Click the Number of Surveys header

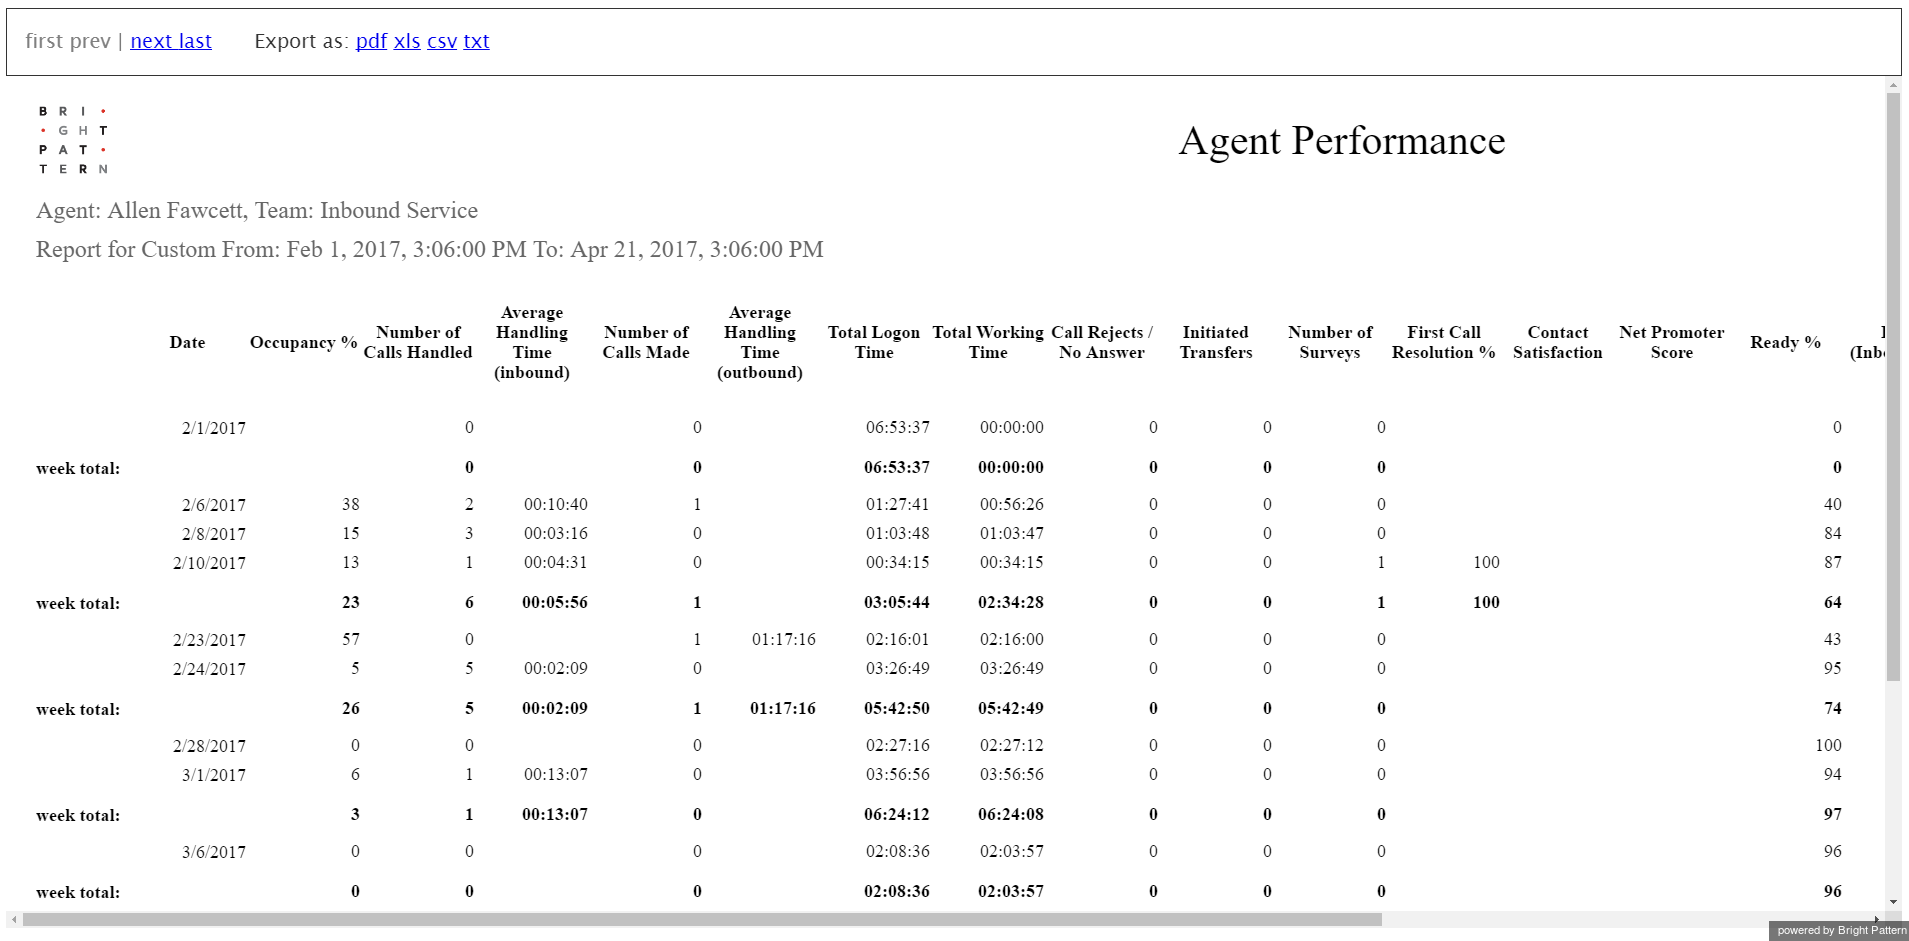(x=1330, y=342)
